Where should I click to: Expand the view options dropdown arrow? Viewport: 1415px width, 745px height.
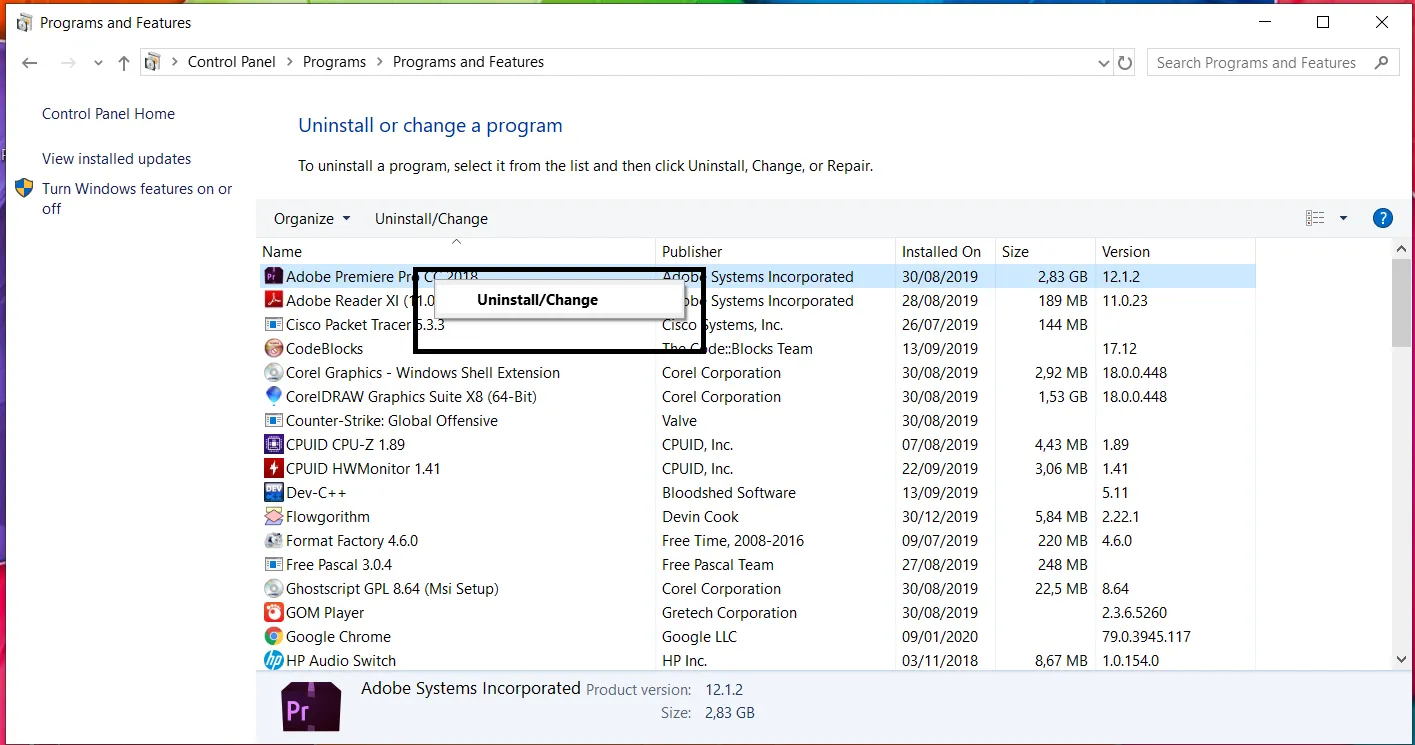point(1343,219)
